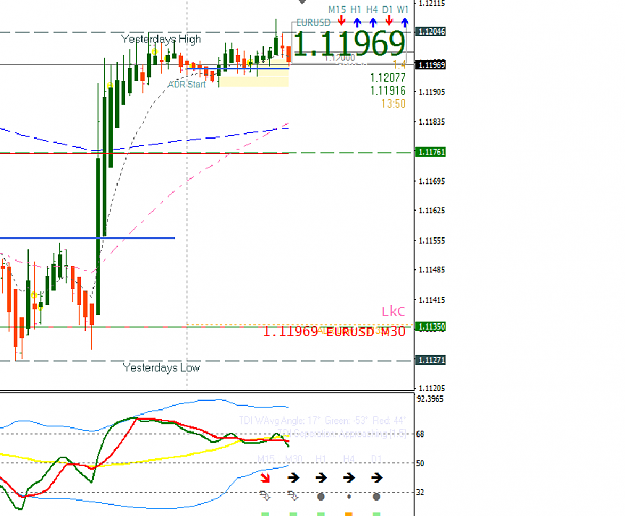The height and width of the screenshot is (516, 625).
Task: Click the large gray dot in D1 TDI column
Action: (376, 496)
